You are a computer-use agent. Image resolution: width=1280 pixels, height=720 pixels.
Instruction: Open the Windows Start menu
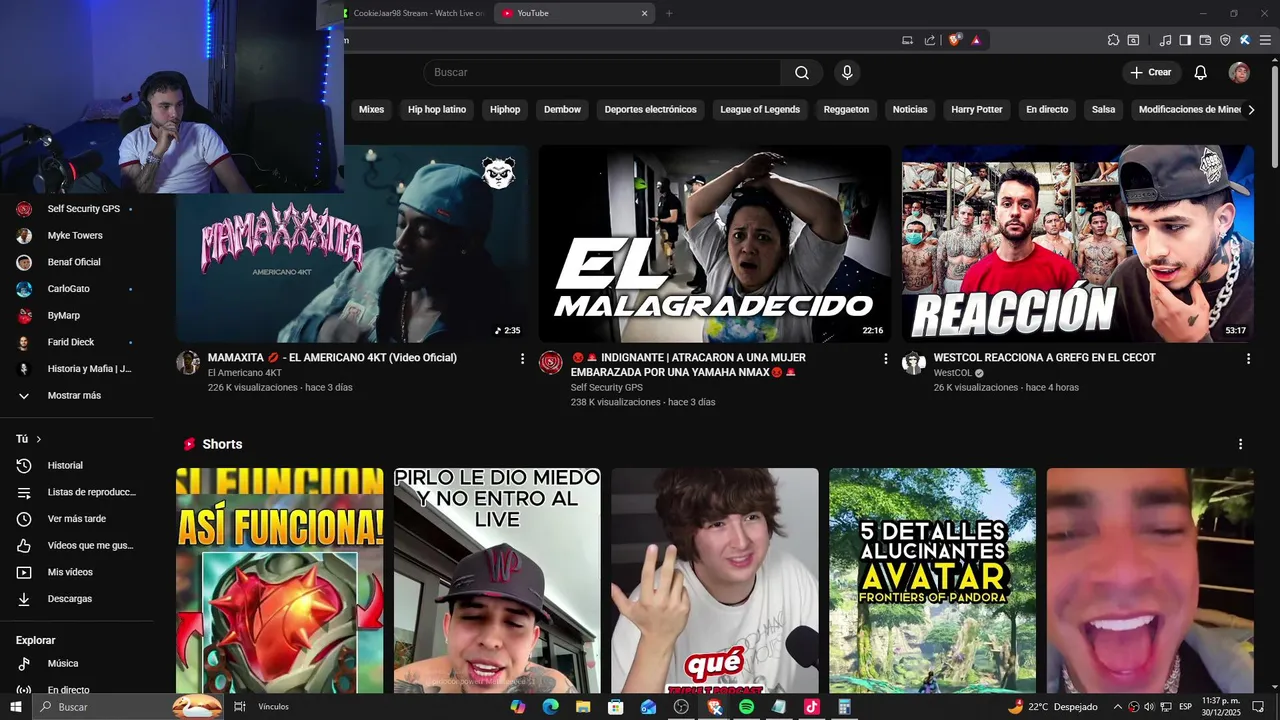[x=16, y=707]
